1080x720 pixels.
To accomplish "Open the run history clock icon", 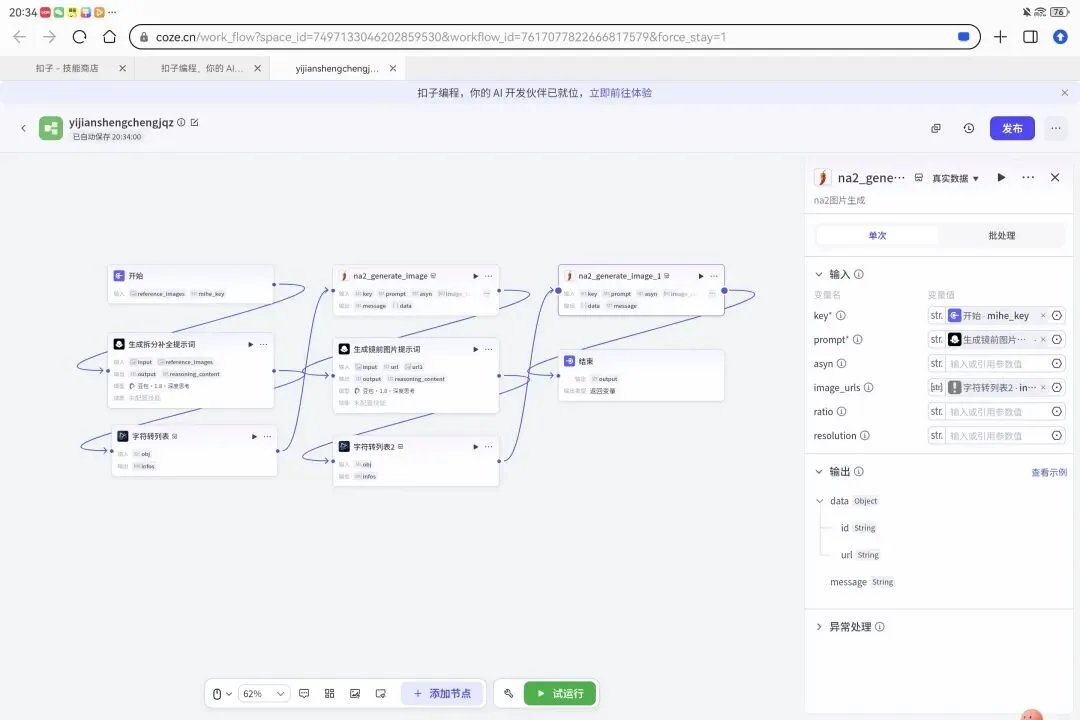I will tap(969, 128).
